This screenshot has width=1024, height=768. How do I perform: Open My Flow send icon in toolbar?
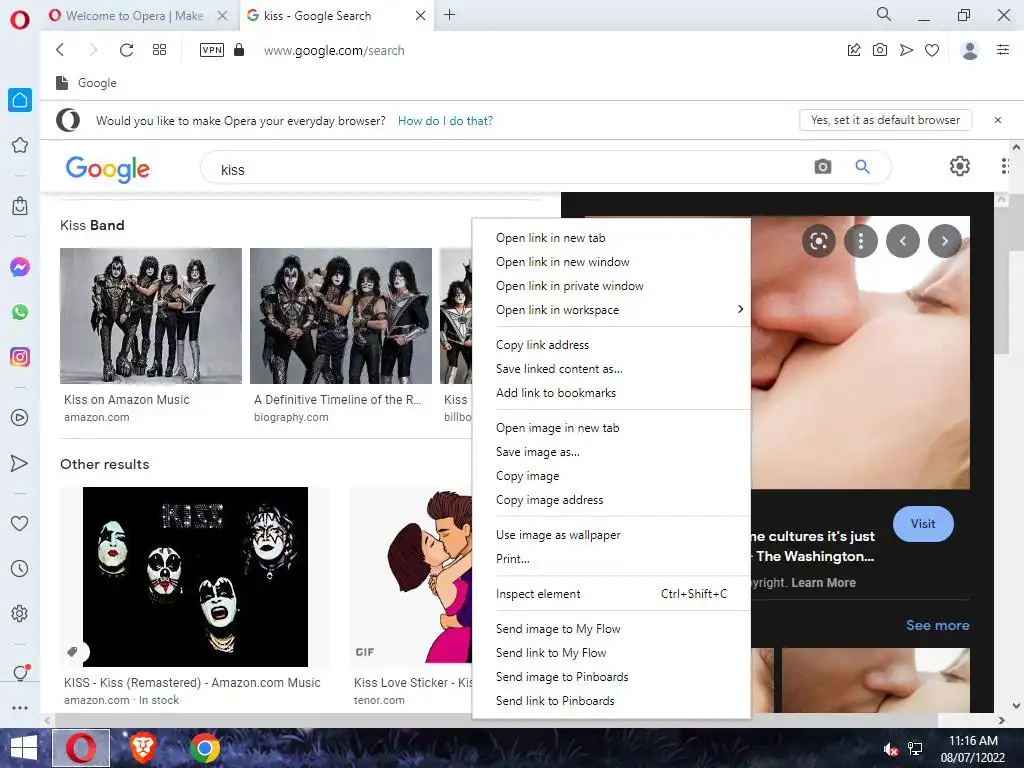pos(906,50)
